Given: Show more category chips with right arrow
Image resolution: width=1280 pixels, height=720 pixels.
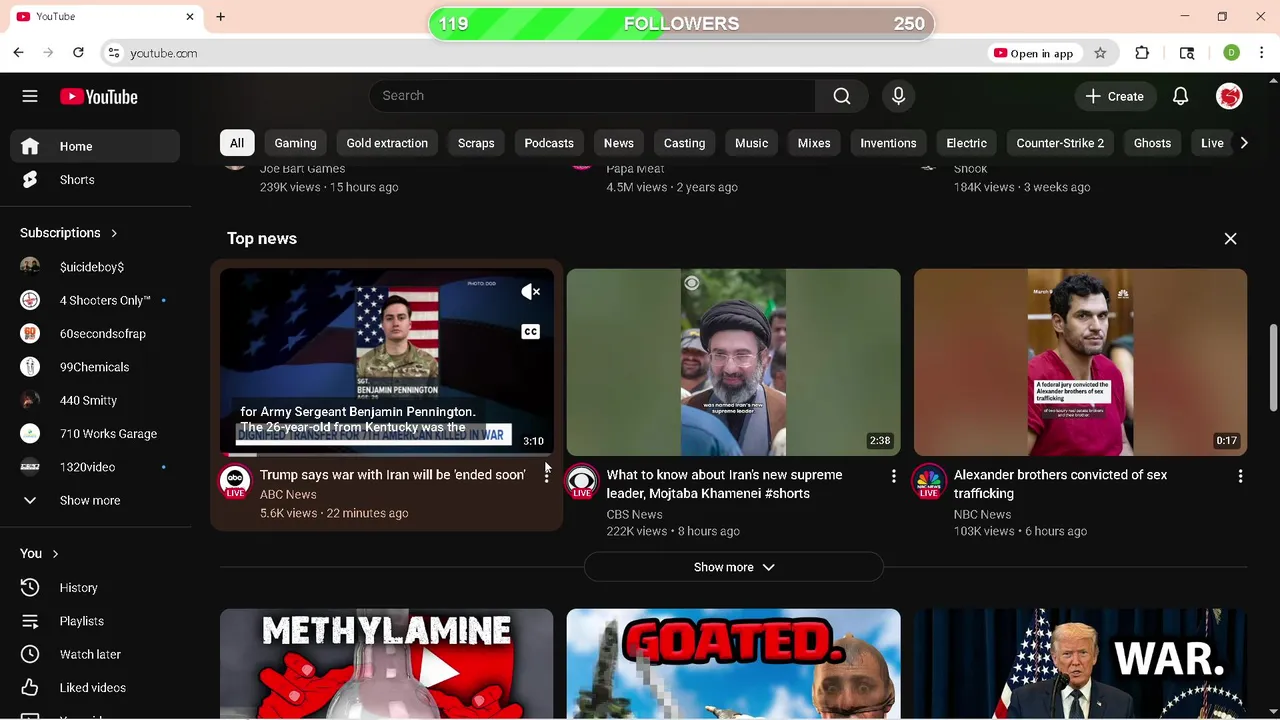Looking at the screenshot, I should (1244, 143).
